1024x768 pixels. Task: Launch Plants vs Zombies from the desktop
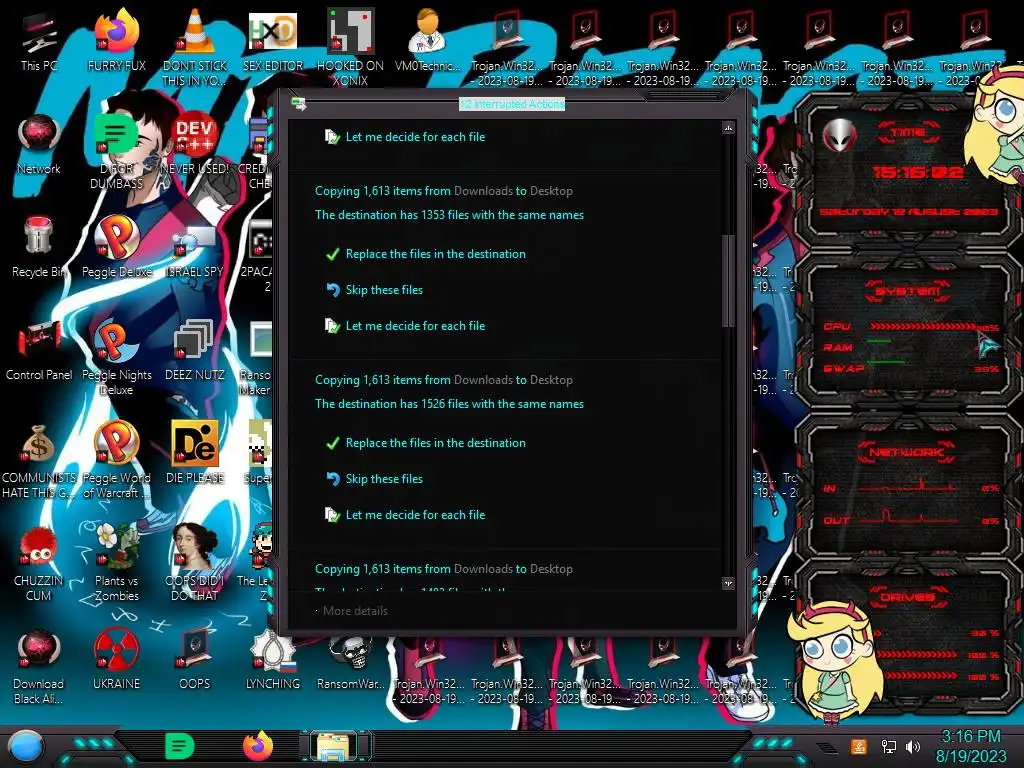[117, 563]
